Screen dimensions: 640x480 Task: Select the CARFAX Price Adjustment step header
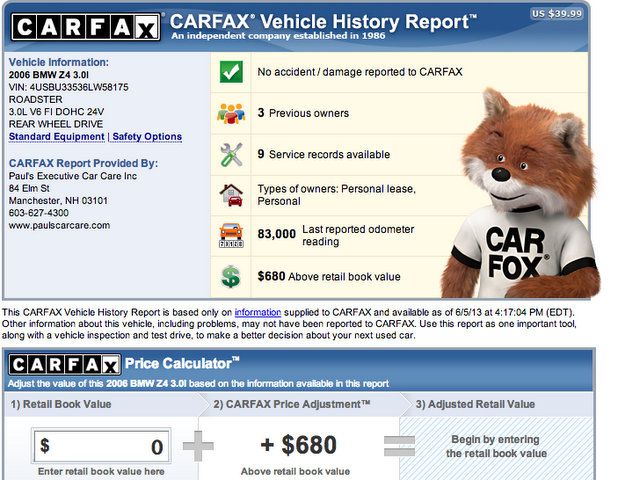(x=292, y=404)
